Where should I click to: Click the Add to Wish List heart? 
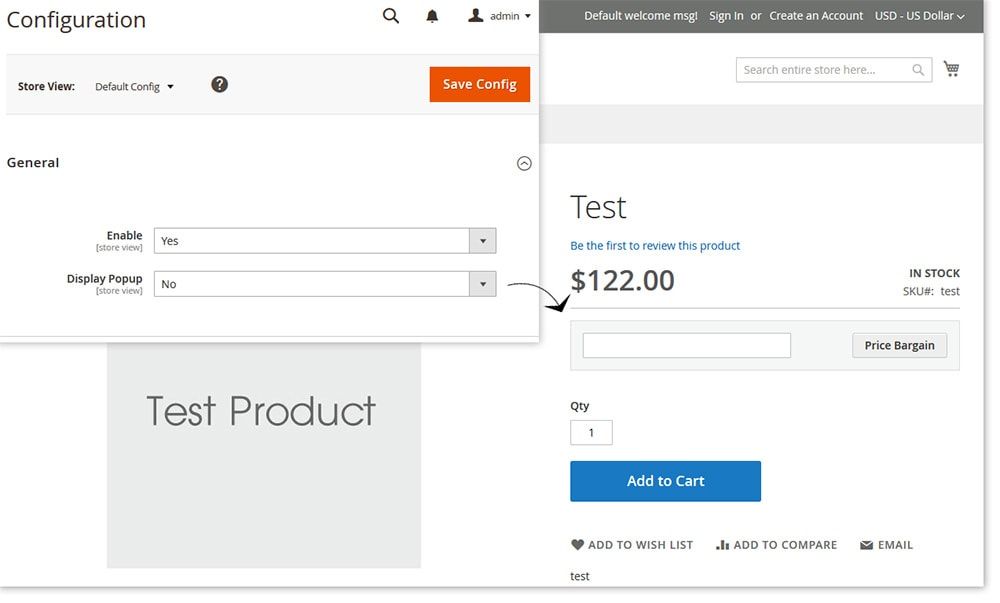[577, 545]
